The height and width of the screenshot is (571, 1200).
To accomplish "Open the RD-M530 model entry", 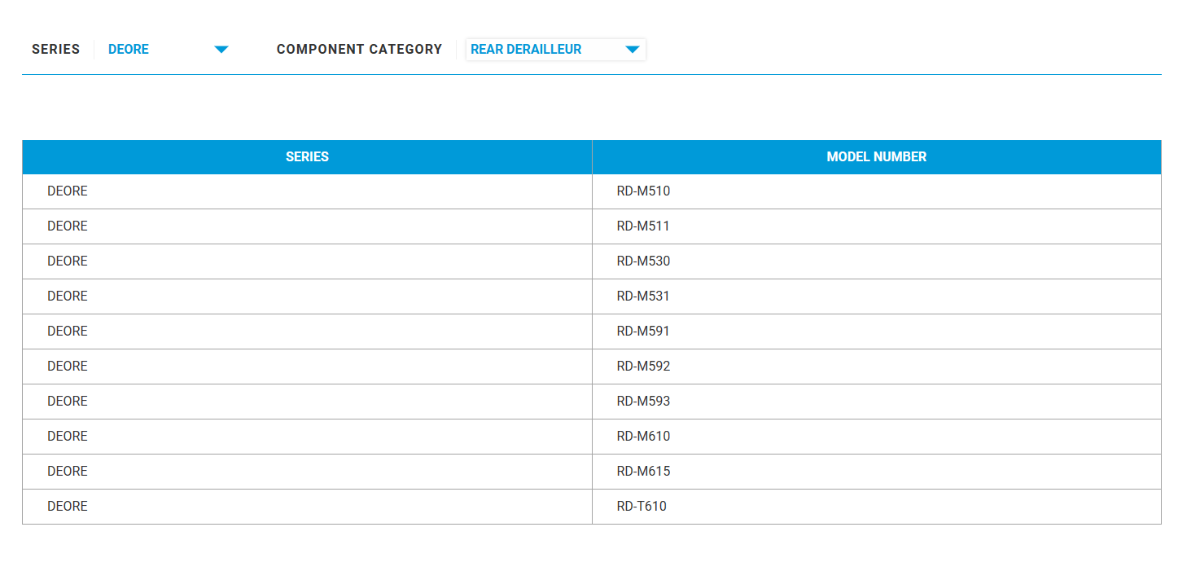I will [643, 261].
